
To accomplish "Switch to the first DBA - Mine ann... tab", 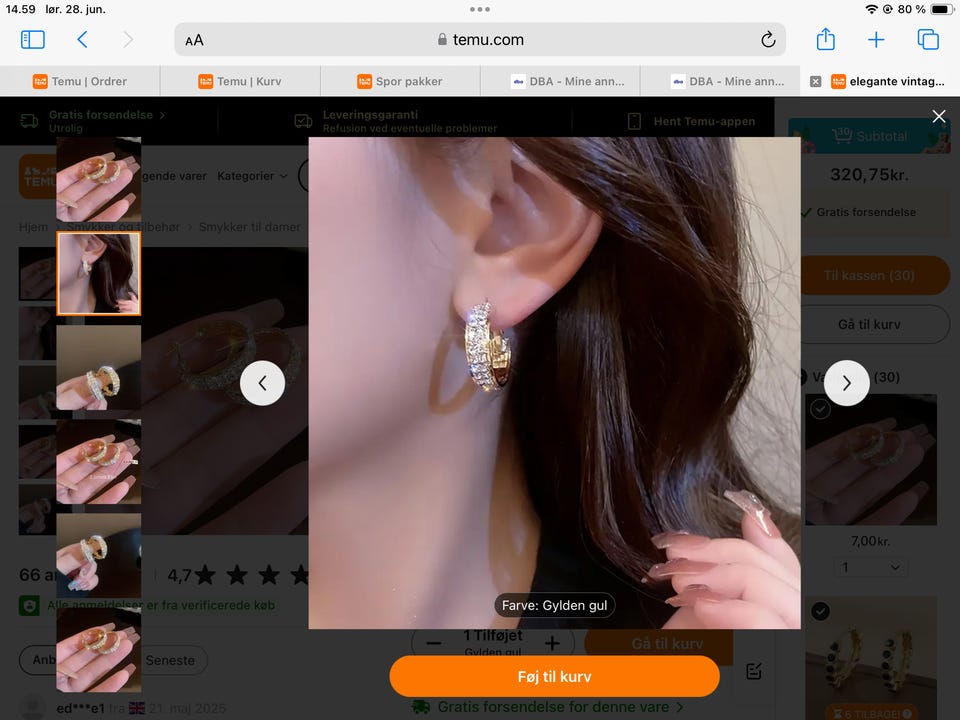I will tap(560, 81).
